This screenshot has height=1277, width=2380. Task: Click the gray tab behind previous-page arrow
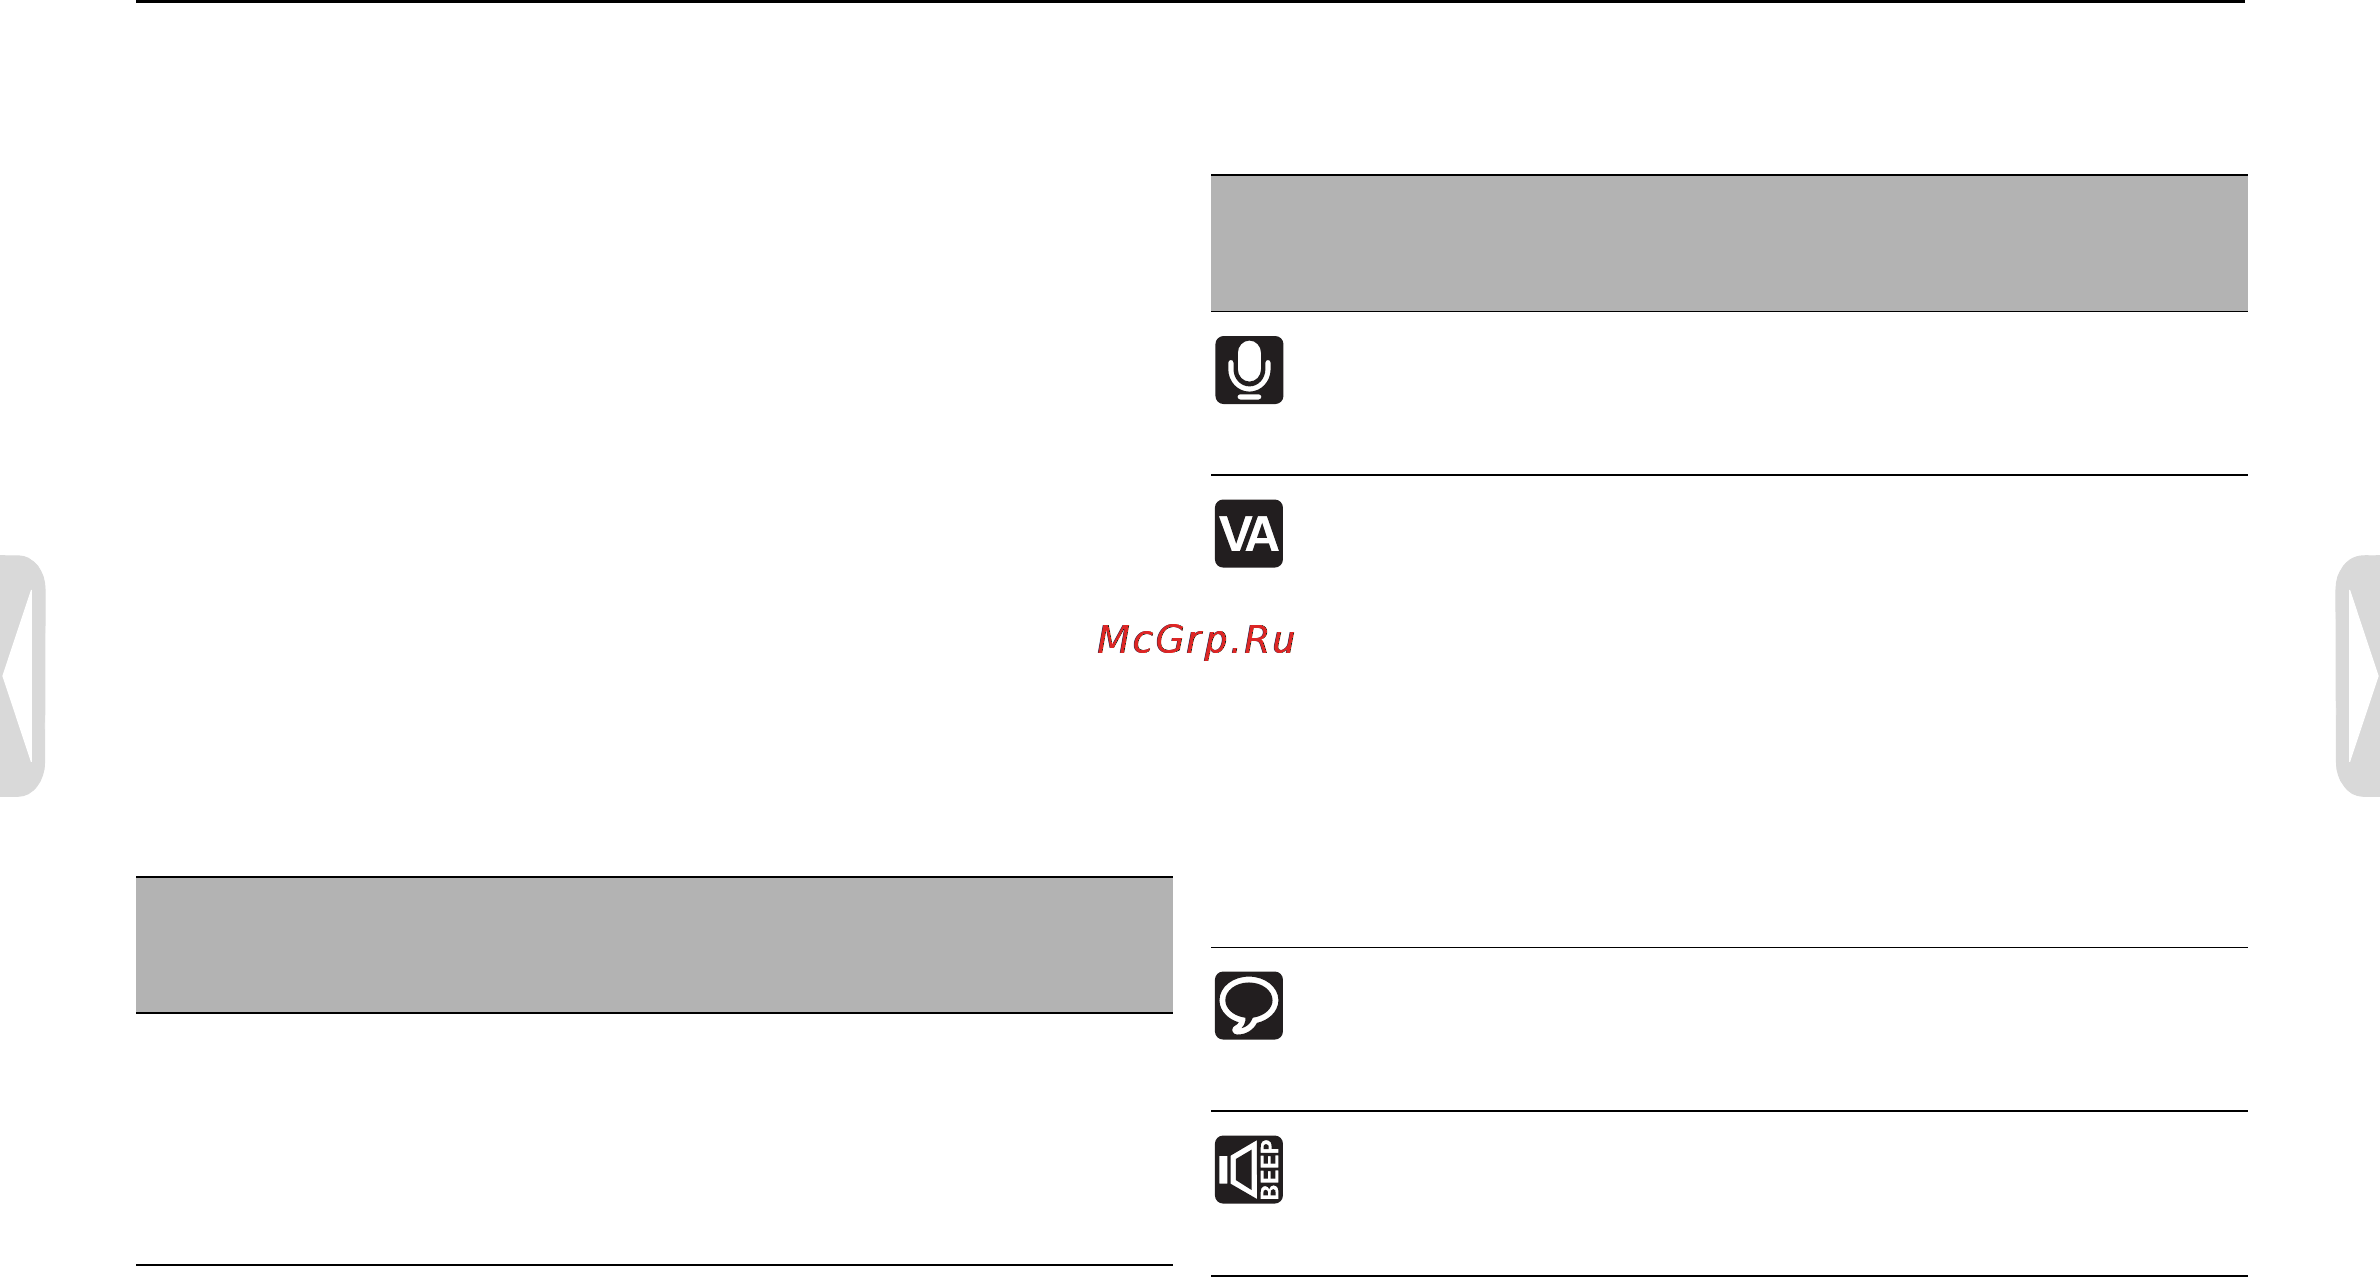coord(22,676)
